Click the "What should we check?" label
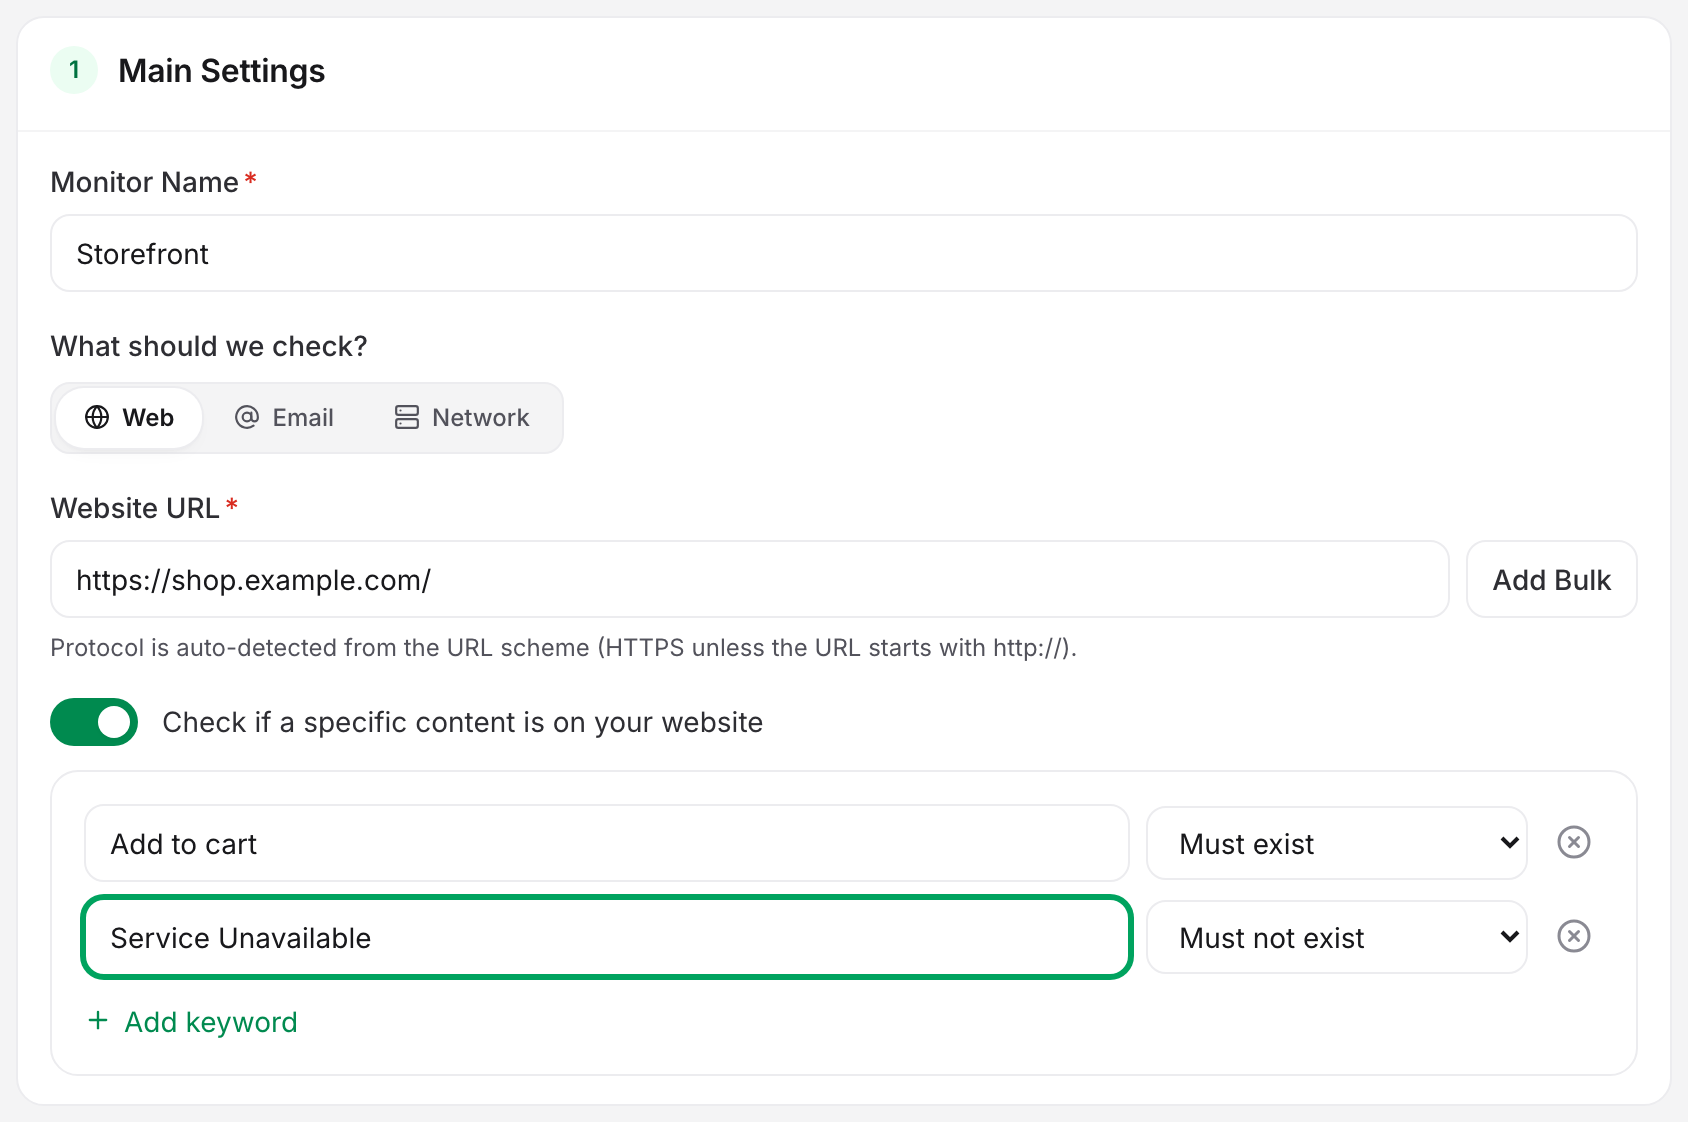The image size is (1688, 1122). 209,346
